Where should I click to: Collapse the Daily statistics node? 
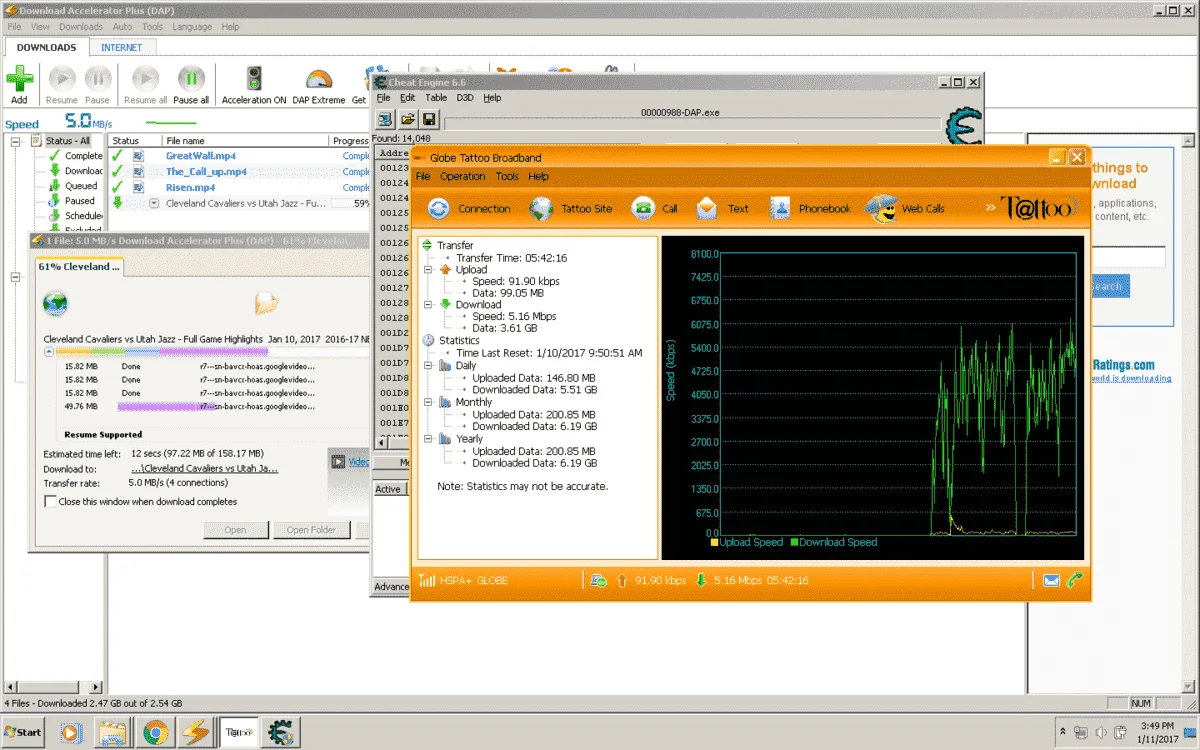428,366
